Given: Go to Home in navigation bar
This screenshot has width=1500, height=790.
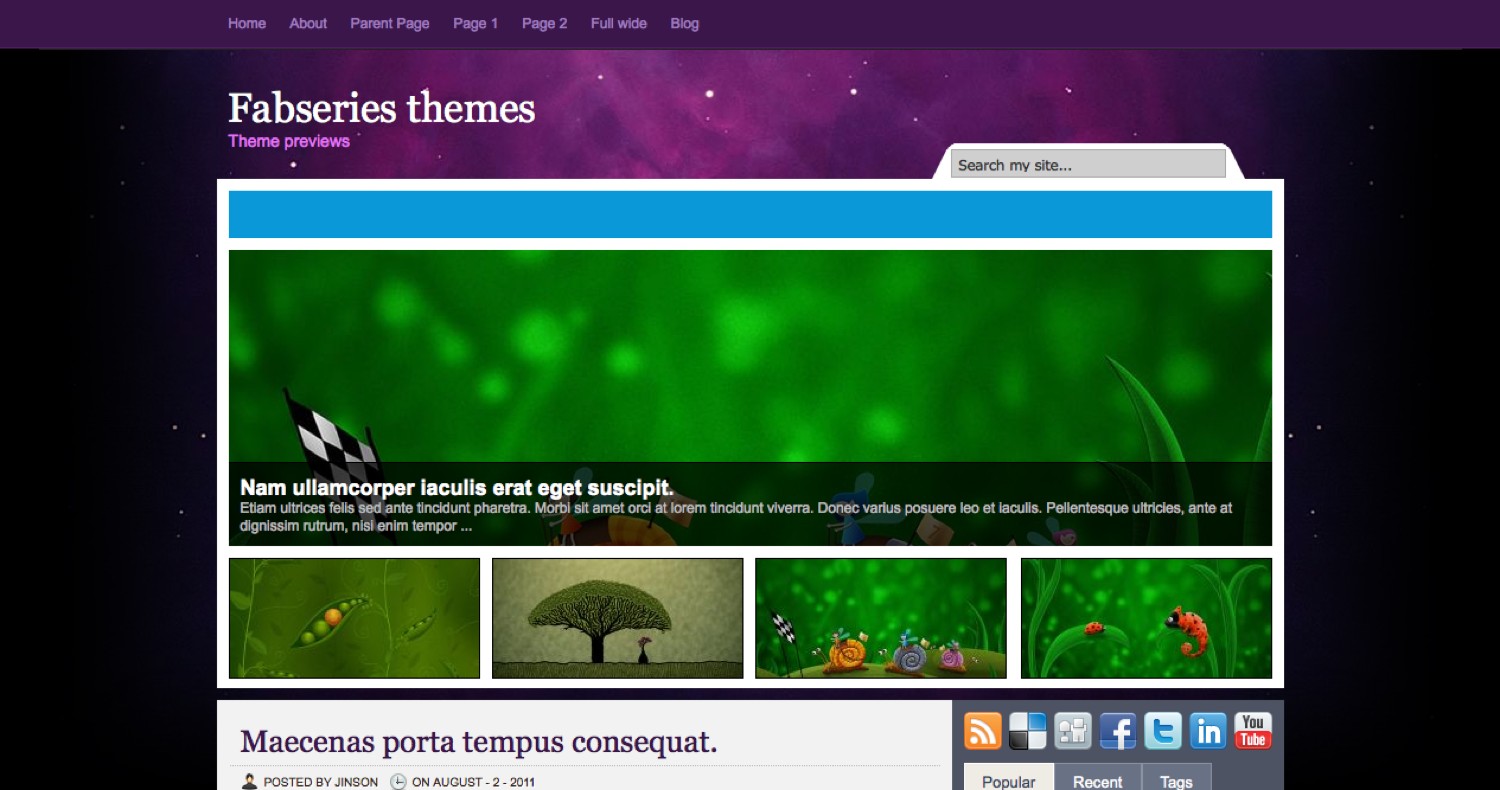Looking at the screenshot, I should pyautogui.click(x=247, y=23).
